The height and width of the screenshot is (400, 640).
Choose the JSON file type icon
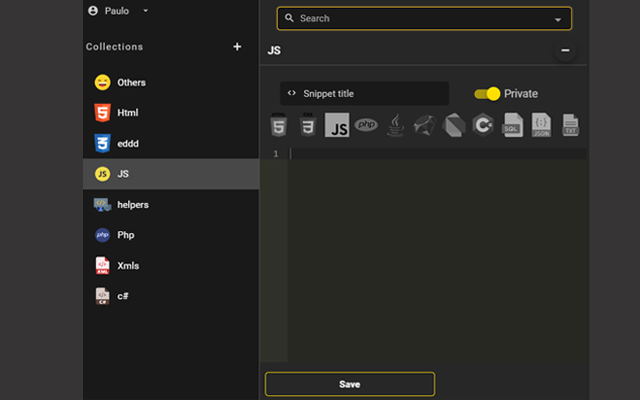[541, 126]
